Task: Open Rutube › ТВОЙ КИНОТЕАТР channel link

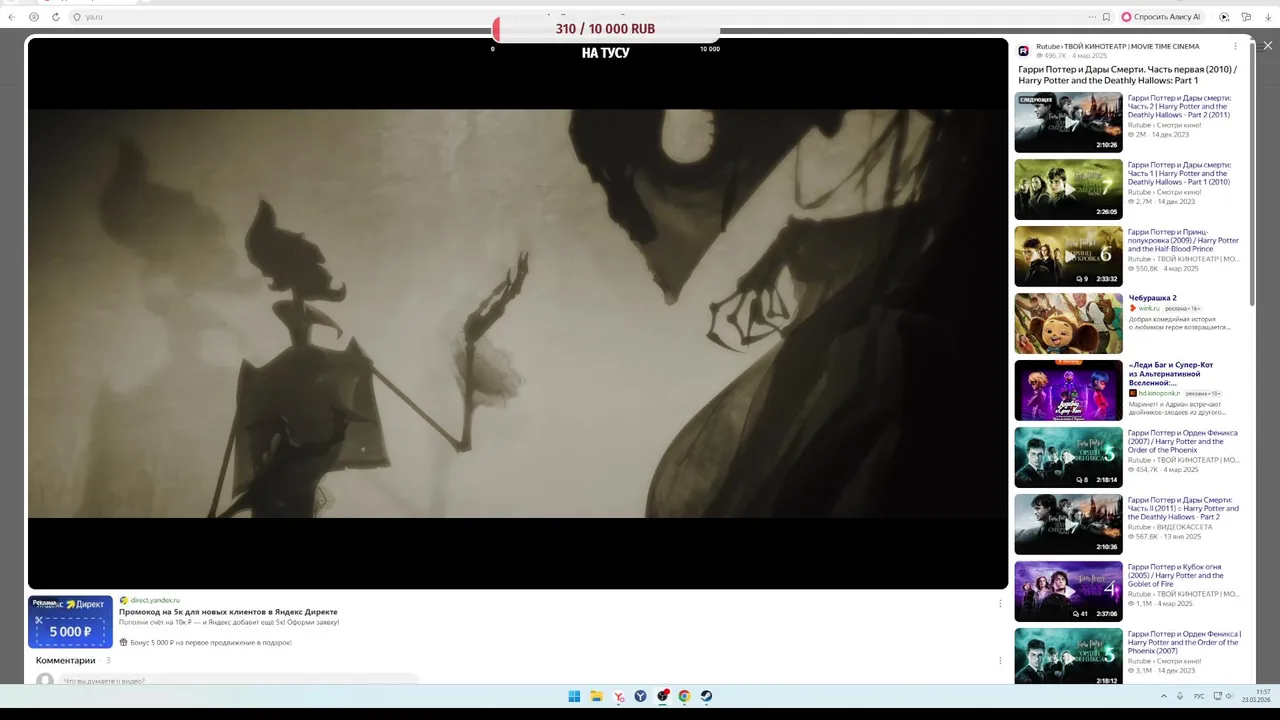Action: 1117,47
